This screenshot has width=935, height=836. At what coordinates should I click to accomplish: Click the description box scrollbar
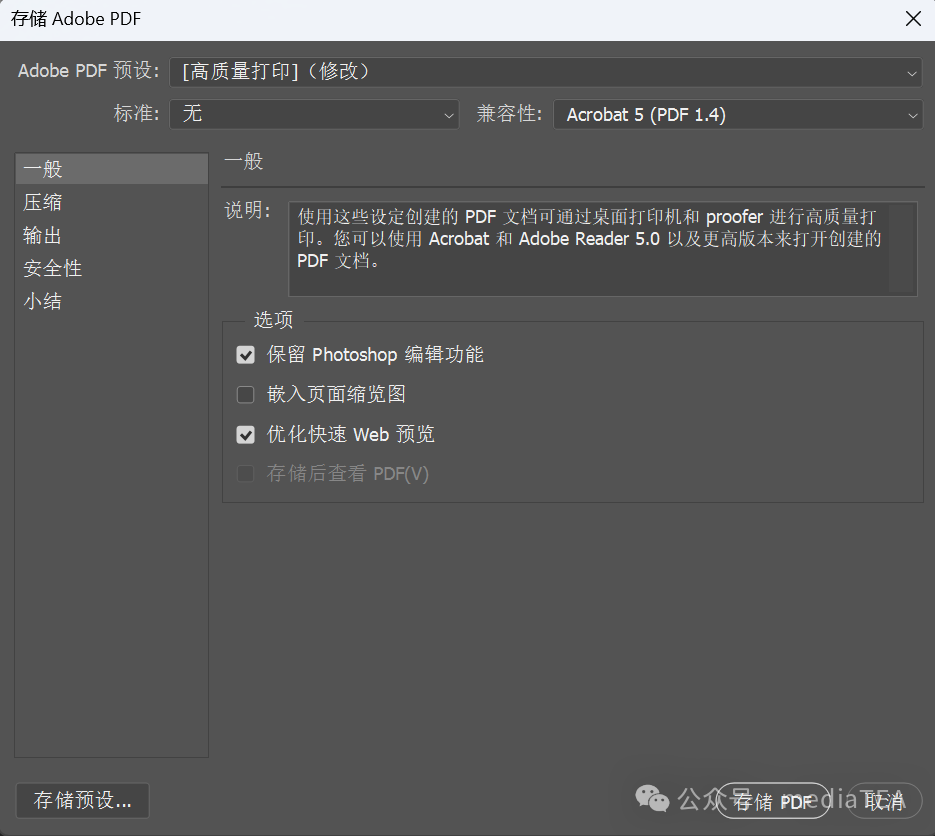(902, 249)
